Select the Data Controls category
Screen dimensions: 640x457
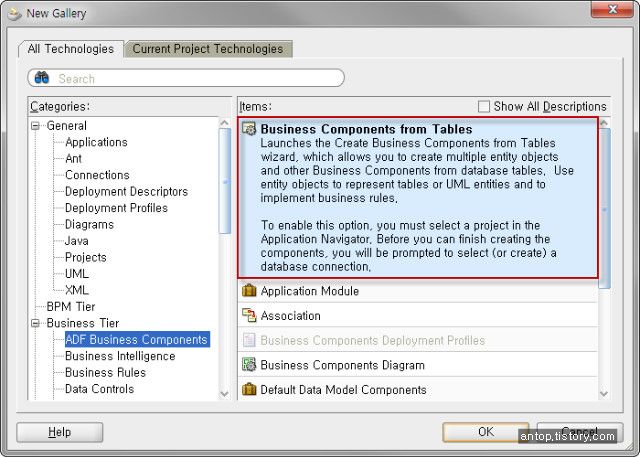[99, 389]
